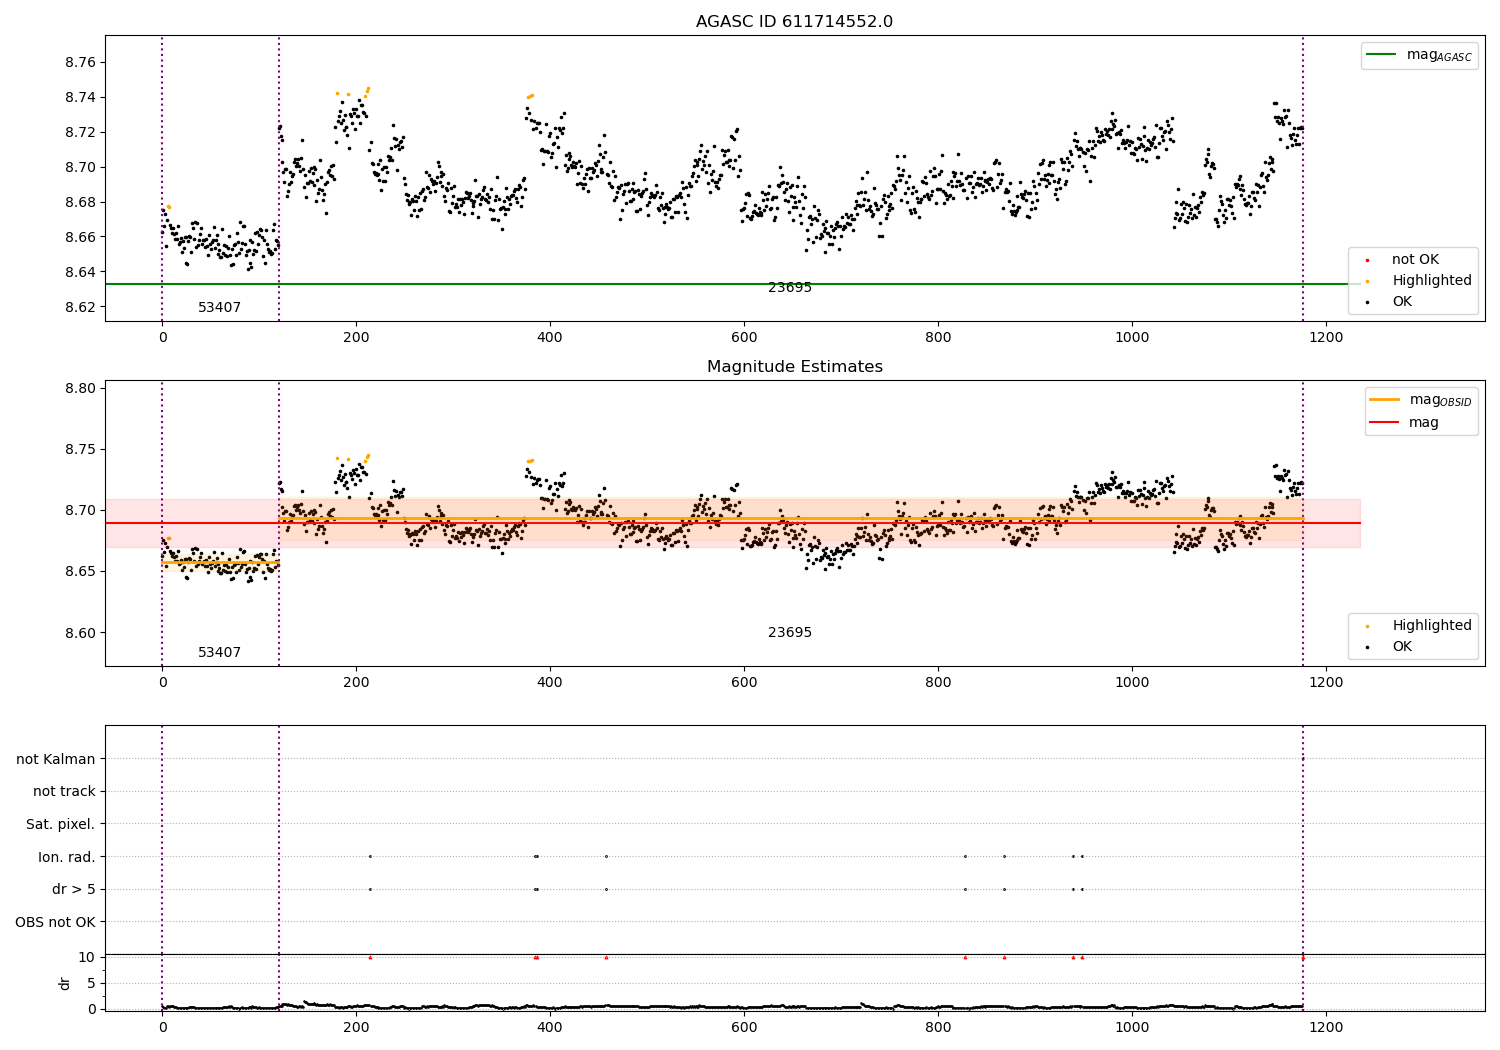The width and height of the screenshot is (1500, 1050).
Task: Select the "8.62" y-axis tick label
Action: 80,308
